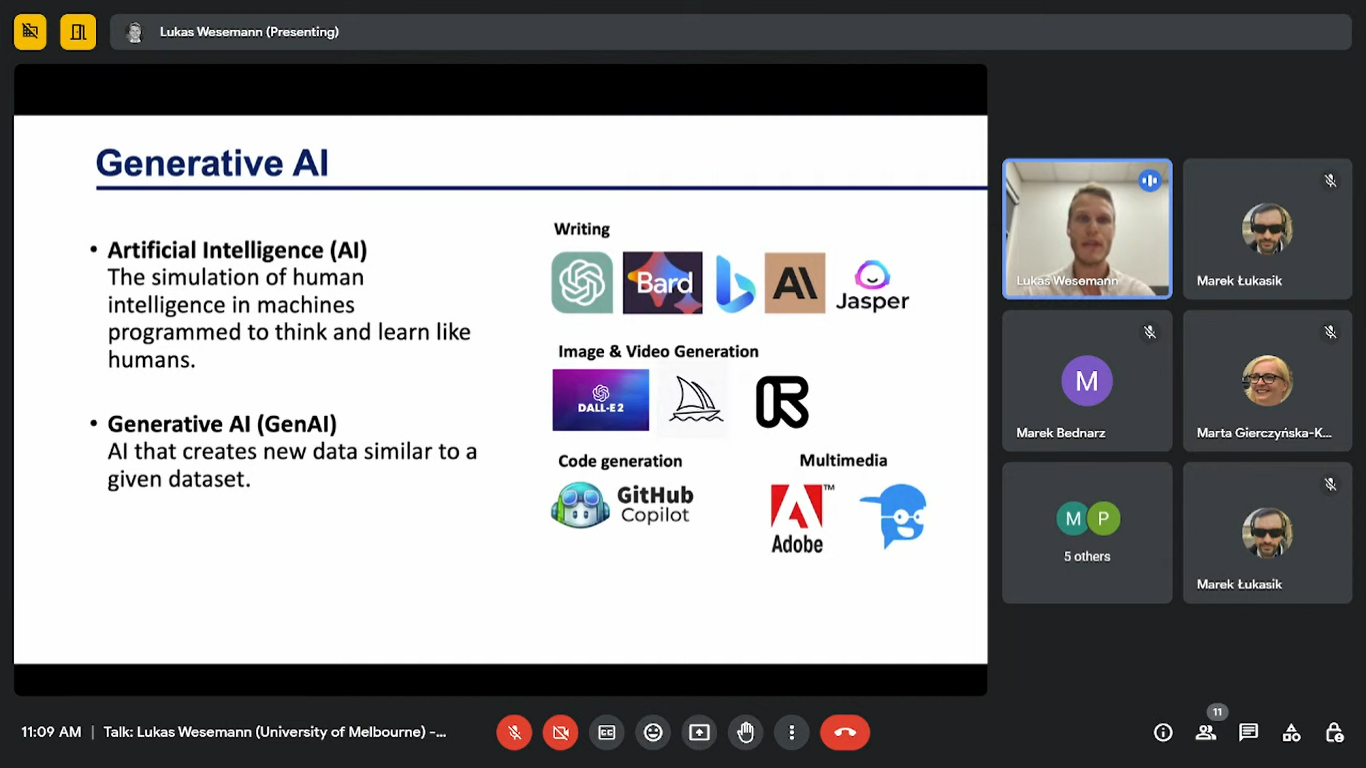Click the Present now screen share icon
Viewport: 1366px width, 768px height.
click(699, 733)
